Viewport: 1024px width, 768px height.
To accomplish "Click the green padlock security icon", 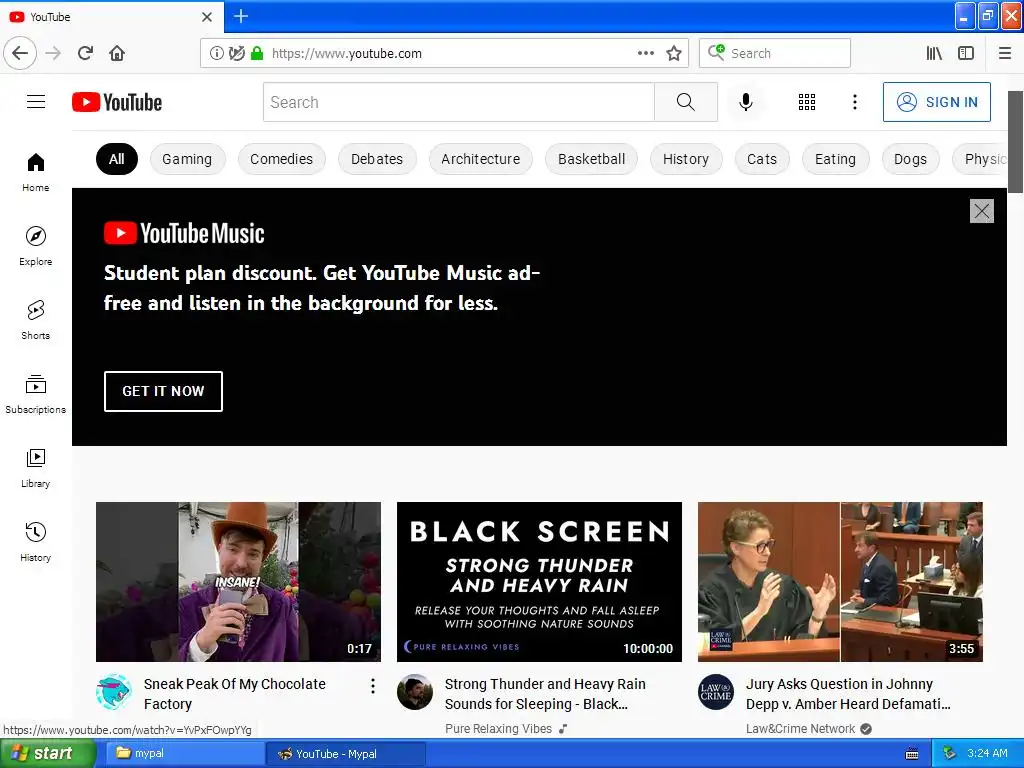I will [x=257, y=54].
